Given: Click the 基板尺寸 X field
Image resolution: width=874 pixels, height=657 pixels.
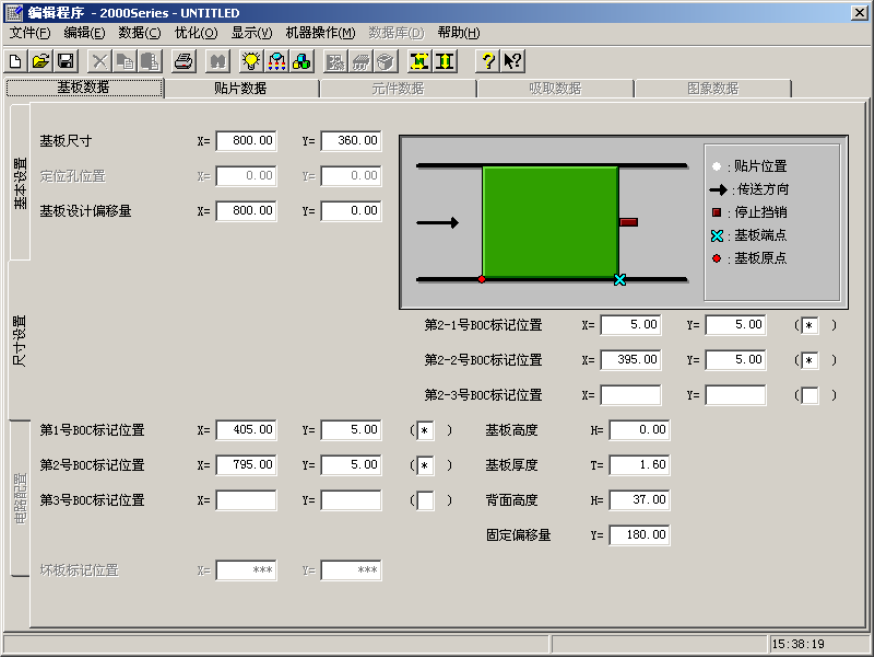Looking at the screenshot, I should 246,141.
